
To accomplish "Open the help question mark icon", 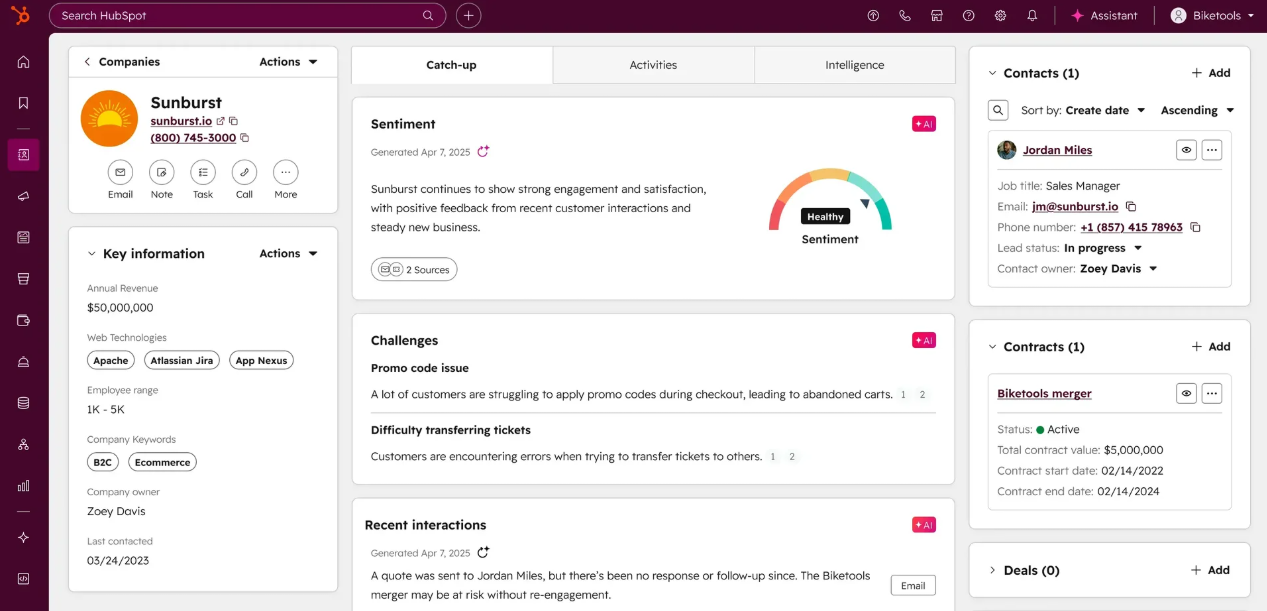I will point(967,15).
